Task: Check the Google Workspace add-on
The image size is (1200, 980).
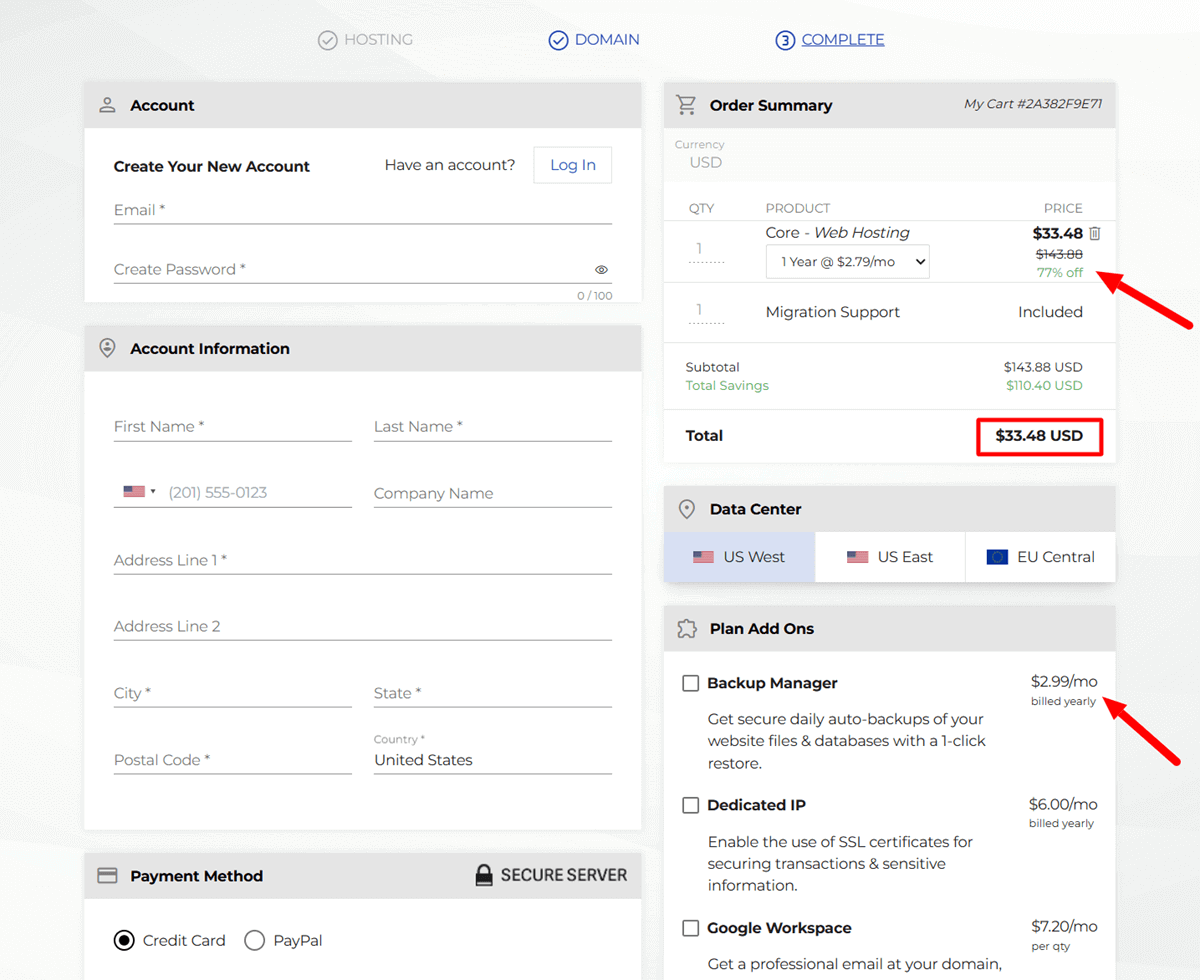Action: pyautogui.click(x=690, y=927)
